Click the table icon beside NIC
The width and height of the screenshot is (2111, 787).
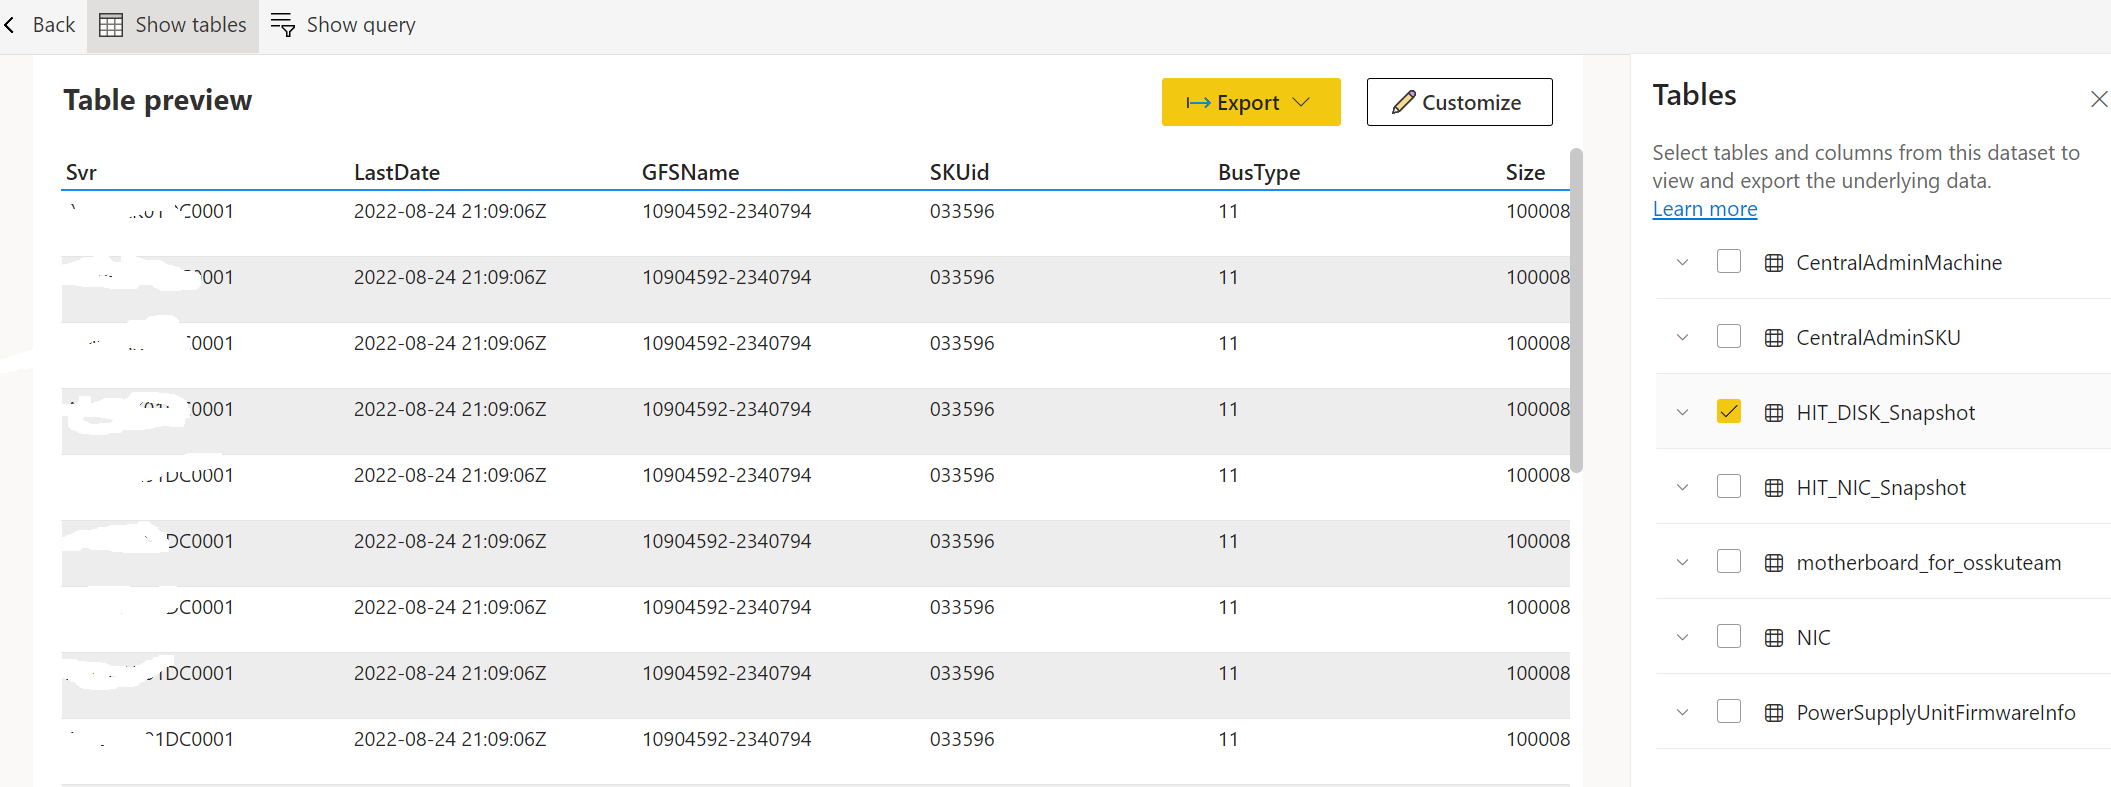point(1774,638)
